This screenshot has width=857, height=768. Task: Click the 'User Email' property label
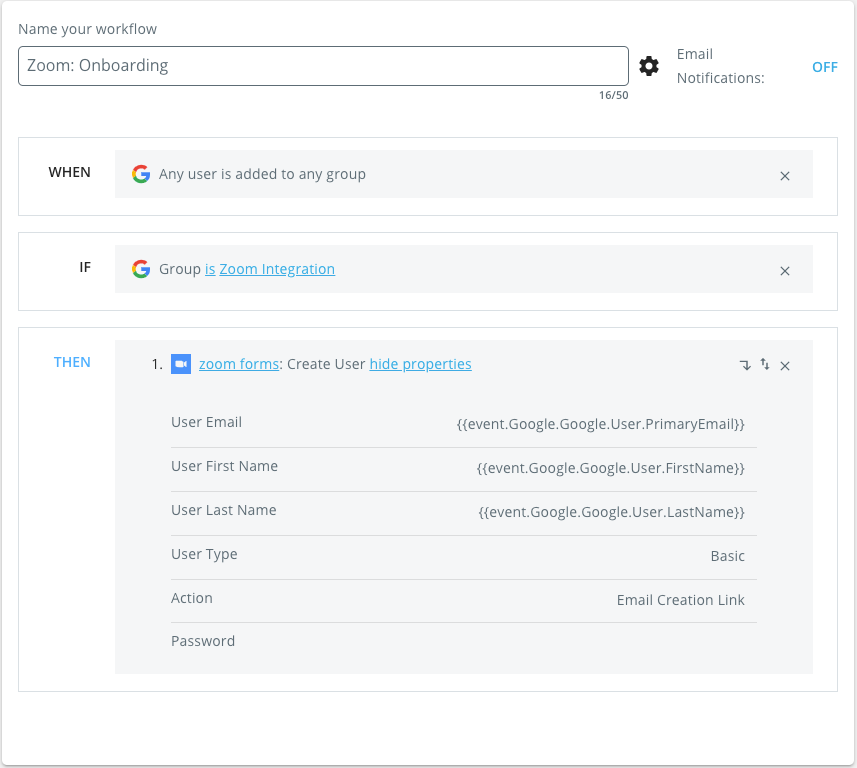click(x=206, y=422)
